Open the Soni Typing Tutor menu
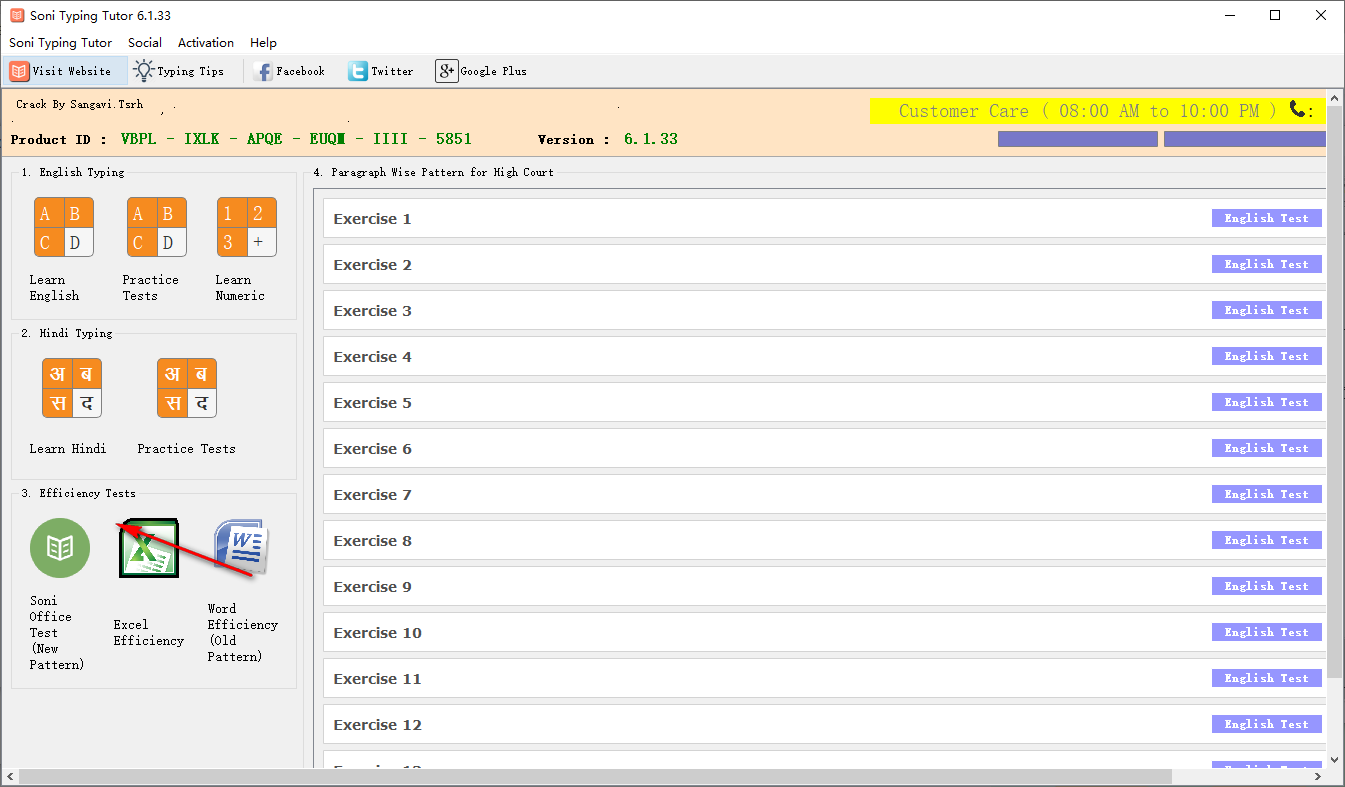Screen dimensions: 1345x787 pos(61,43)
